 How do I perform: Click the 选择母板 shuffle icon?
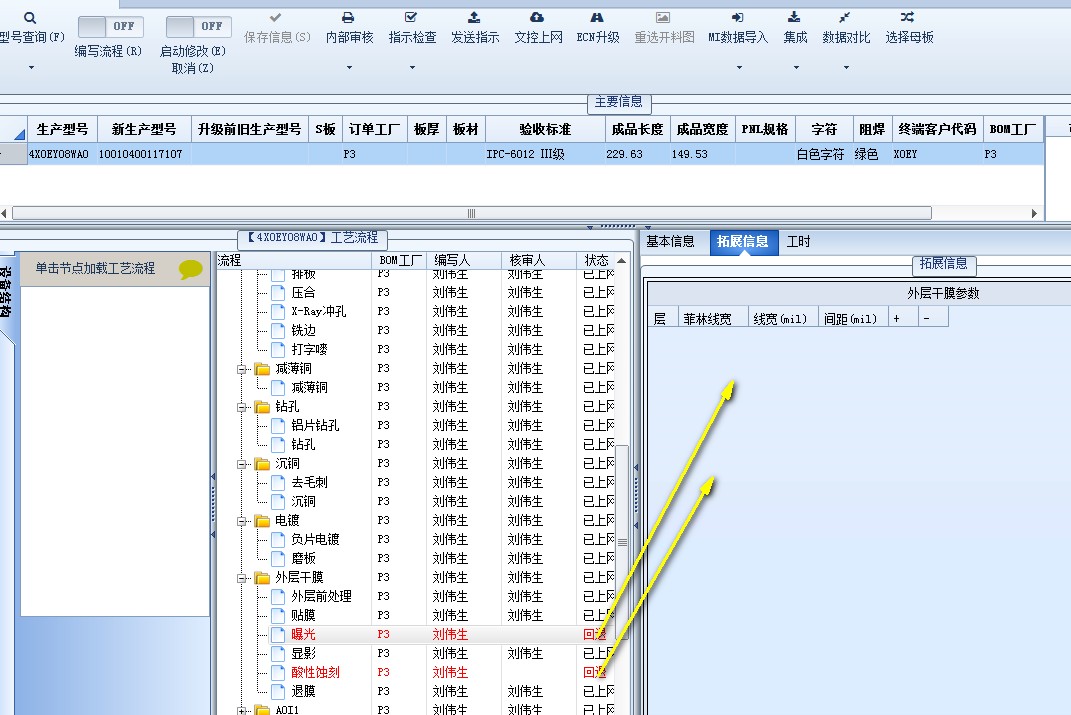pyautogui.click(x=907, y=18)
